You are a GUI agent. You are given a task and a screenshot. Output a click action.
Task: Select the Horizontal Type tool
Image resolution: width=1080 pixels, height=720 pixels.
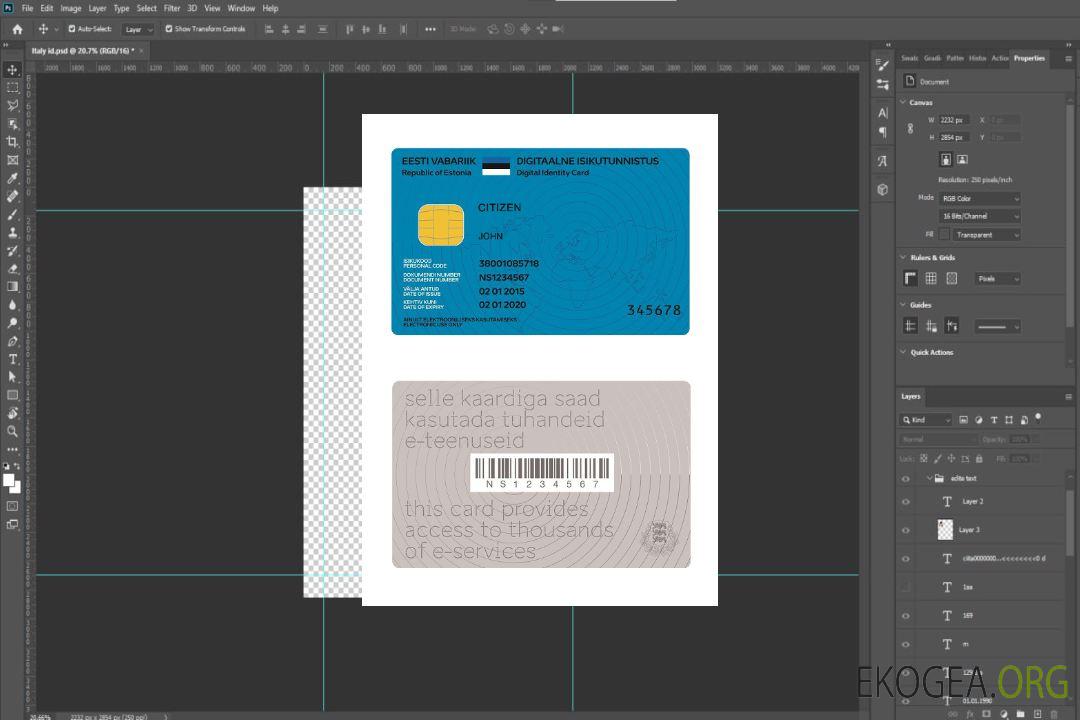click(x=12, y=359)
